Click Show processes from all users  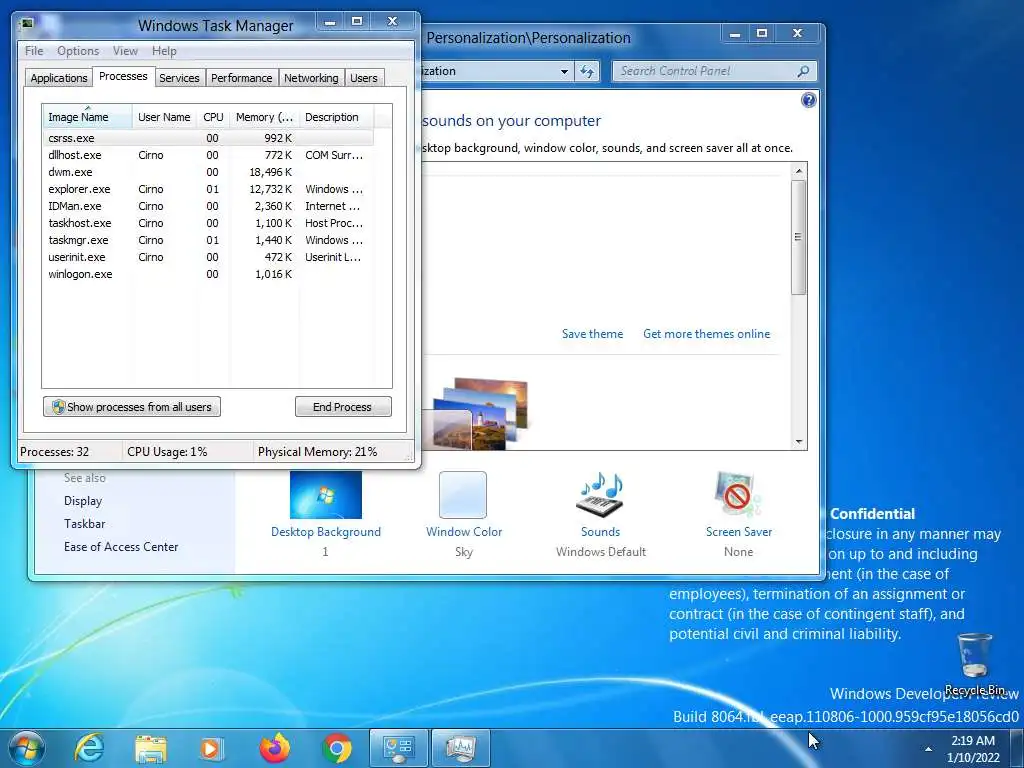click(132, 407)
